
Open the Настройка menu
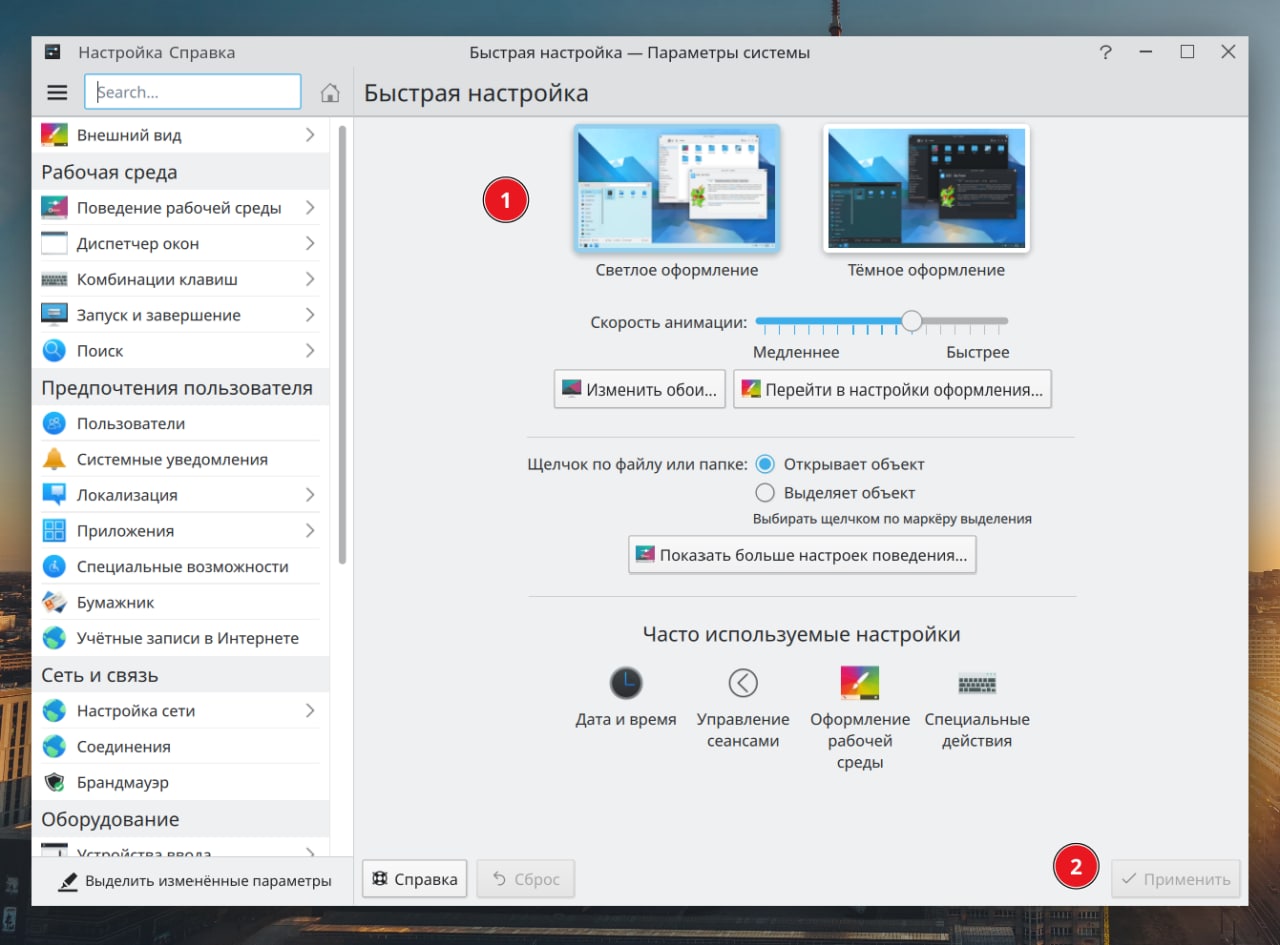click(x=119, y=53)
